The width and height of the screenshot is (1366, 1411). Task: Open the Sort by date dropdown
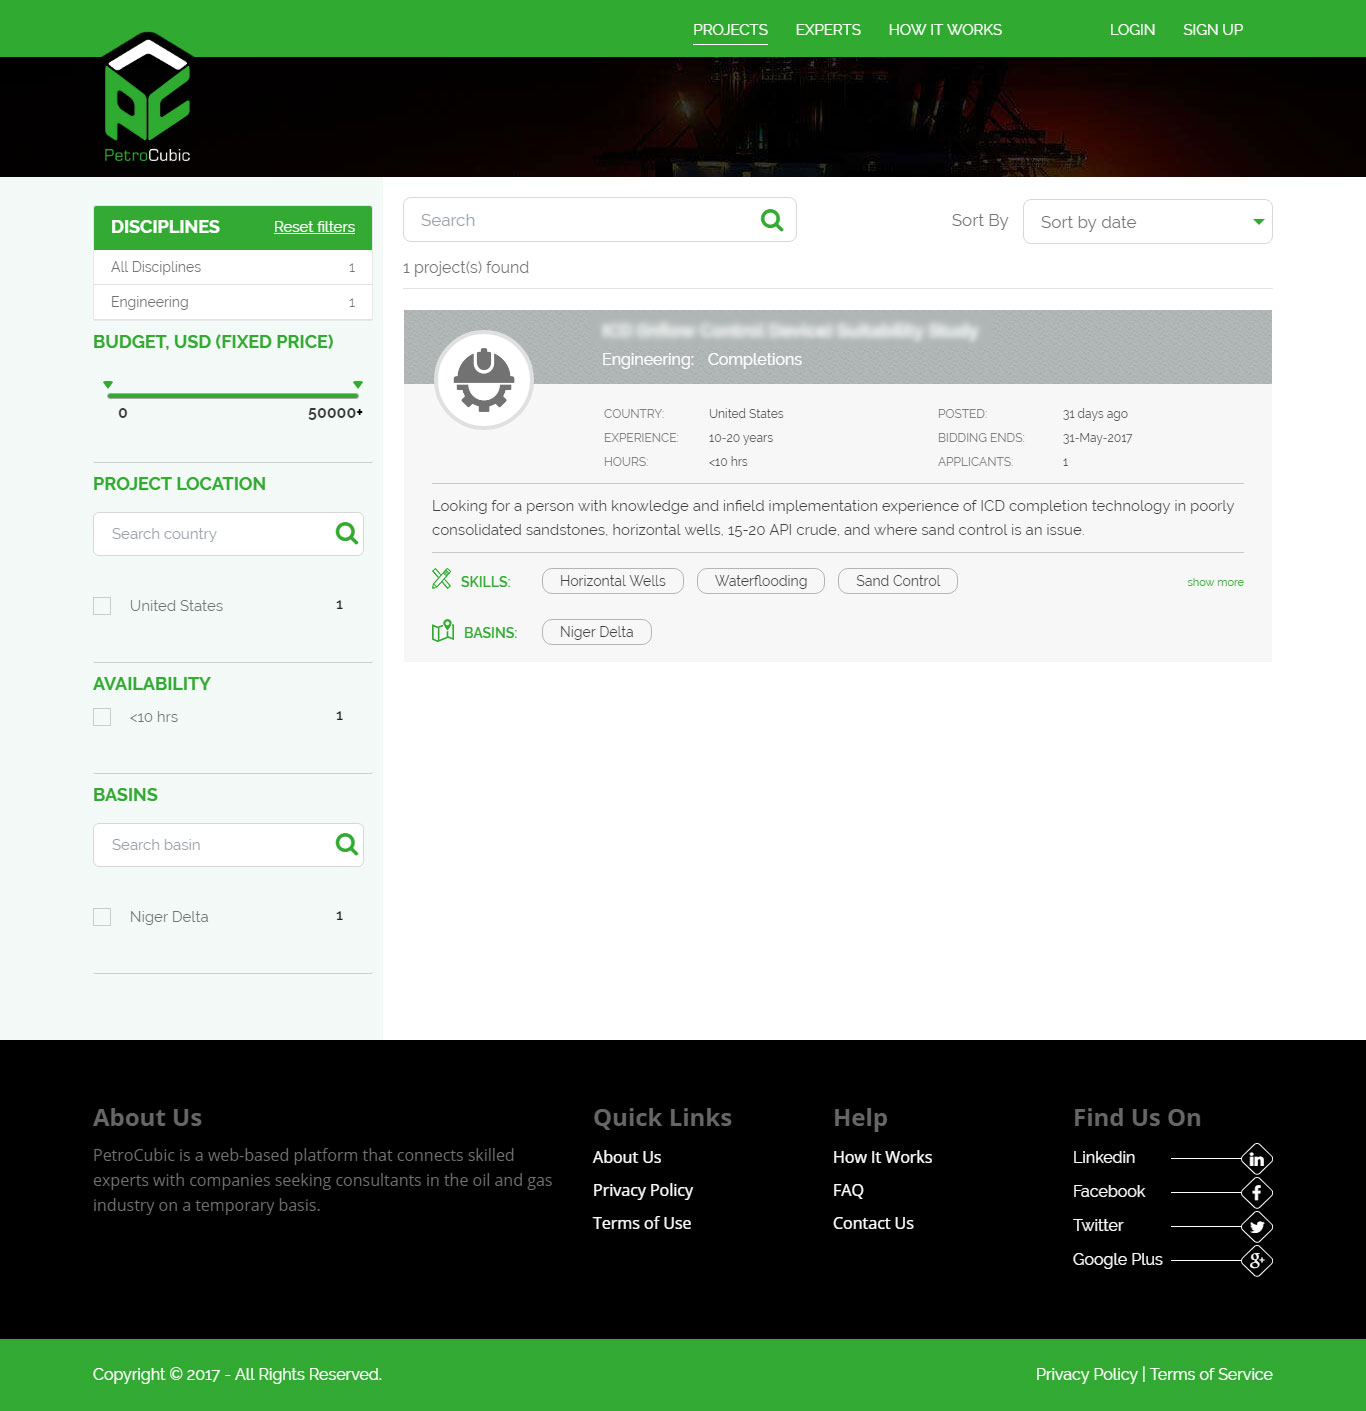tap(1147, 222)
